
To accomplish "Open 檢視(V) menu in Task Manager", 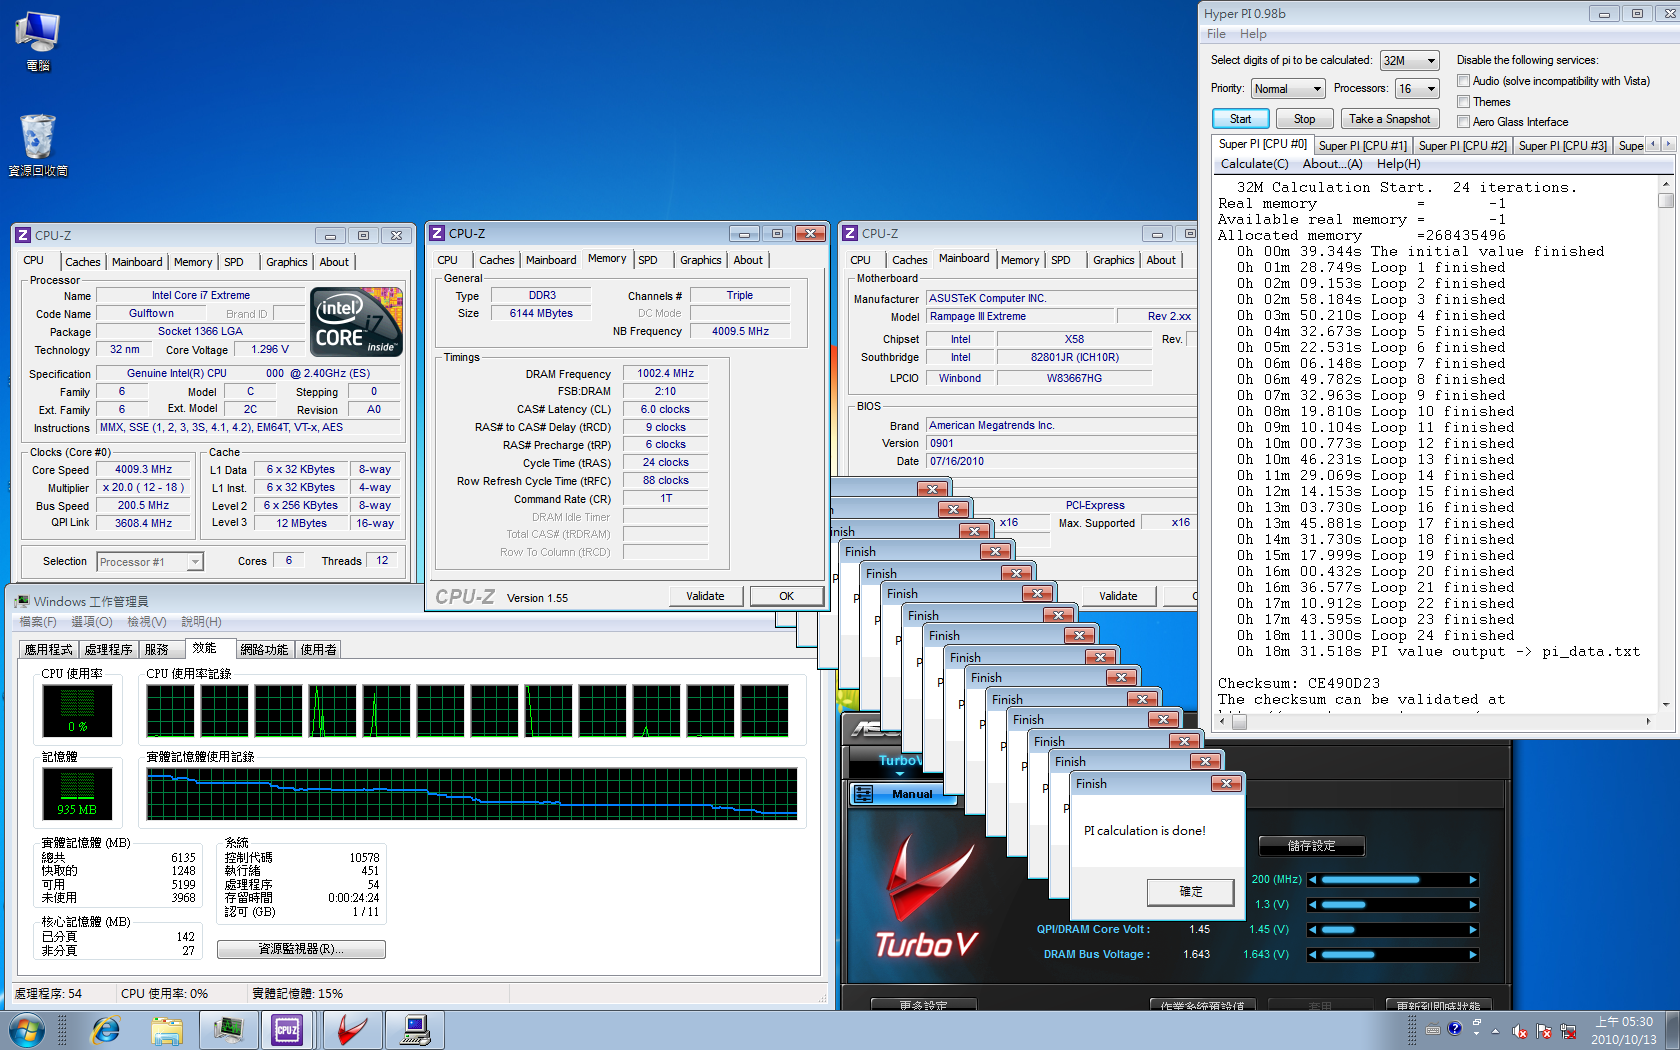I will coord(147,622).
